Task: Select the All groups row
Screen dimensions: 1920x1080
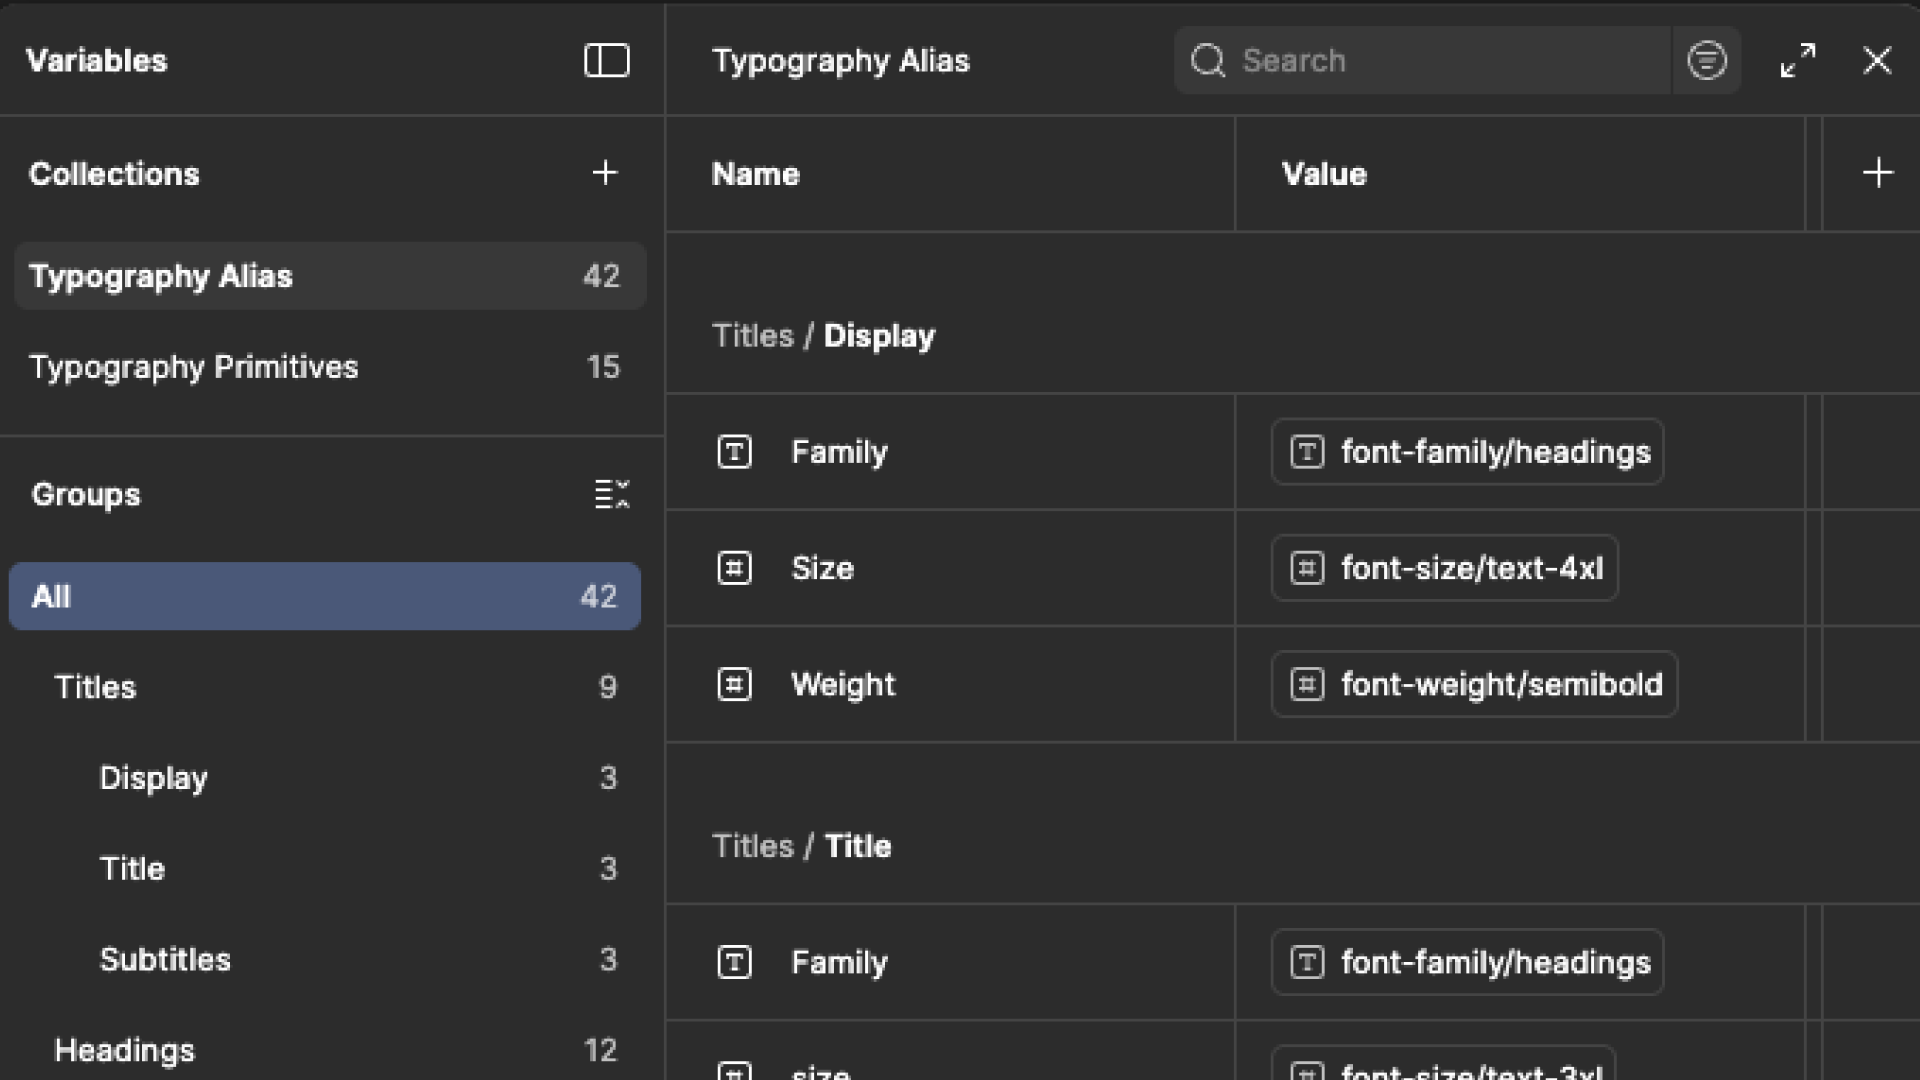Action: point(324,596)
